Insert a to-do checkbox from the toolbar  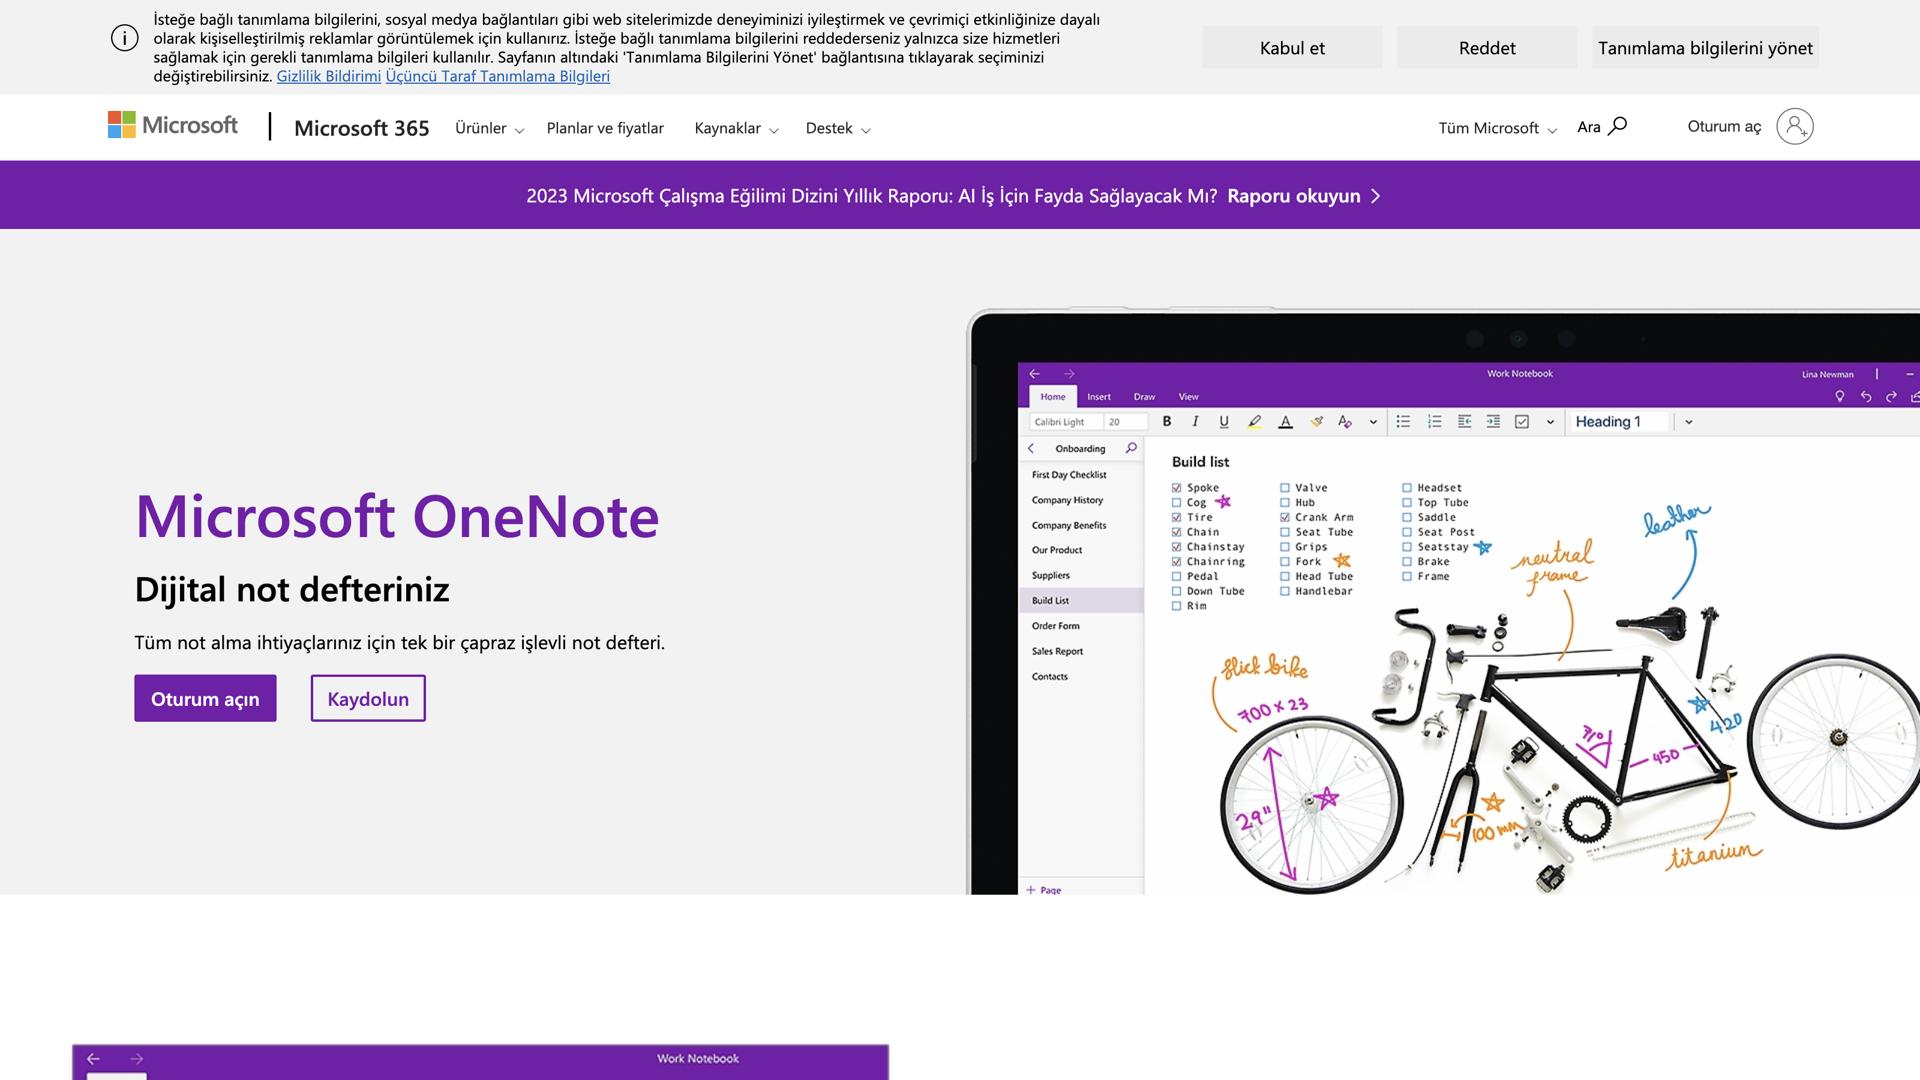click(x=1523, y=422)
